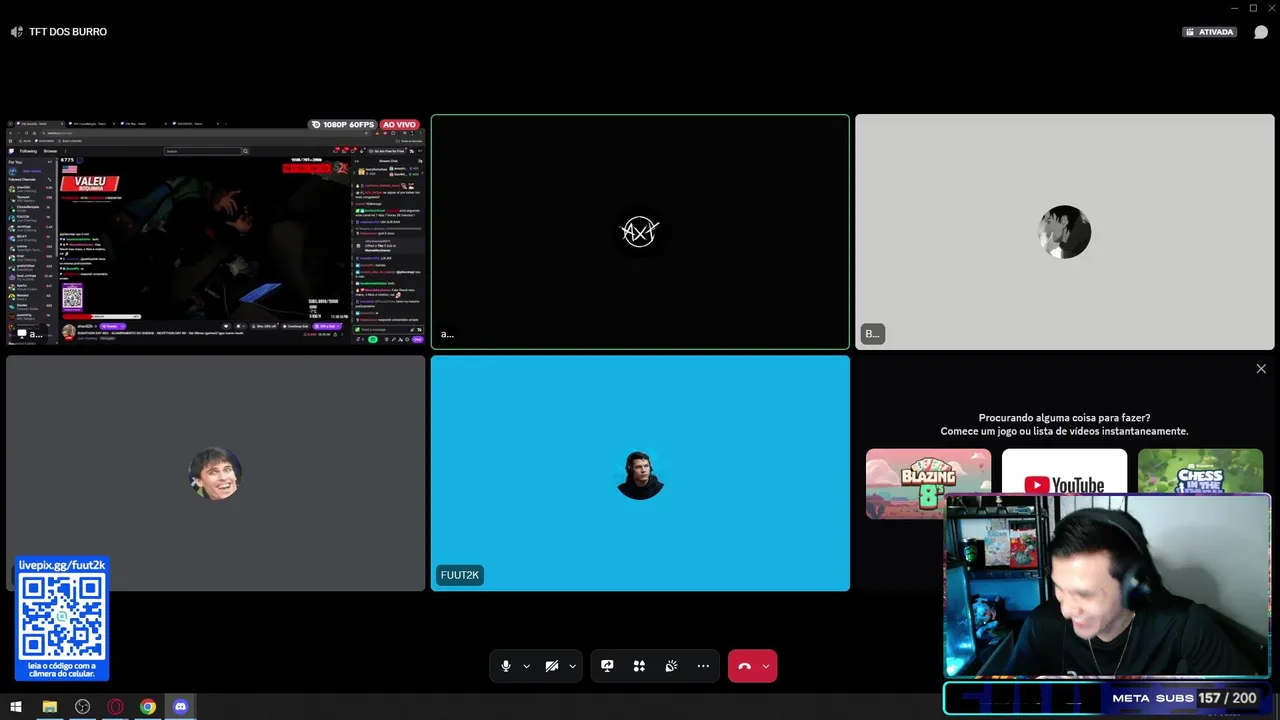
Task: Open the camera options arrow
Action: (x=573, y=666)
